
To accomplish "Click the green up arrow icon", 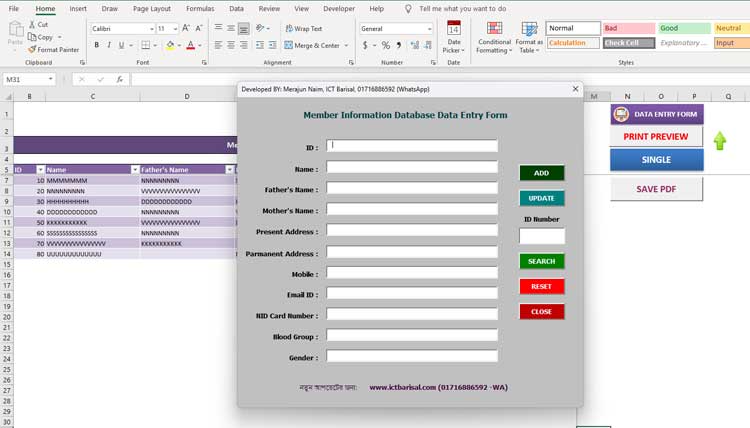I will [719, 141].
